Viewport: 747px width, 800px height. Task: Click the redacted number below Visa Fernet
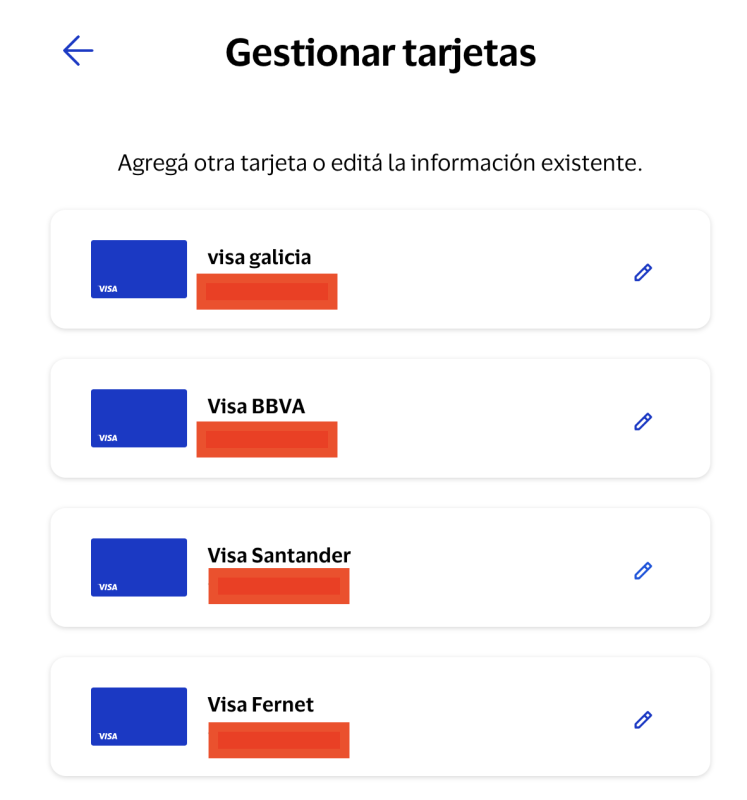(x=279, y=740)
